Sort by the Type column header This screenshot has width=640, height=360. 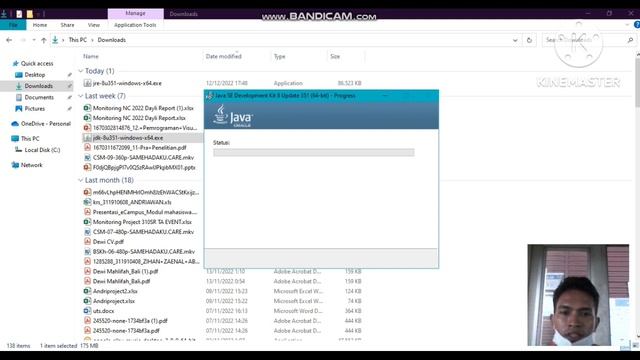tap(280, 56)
